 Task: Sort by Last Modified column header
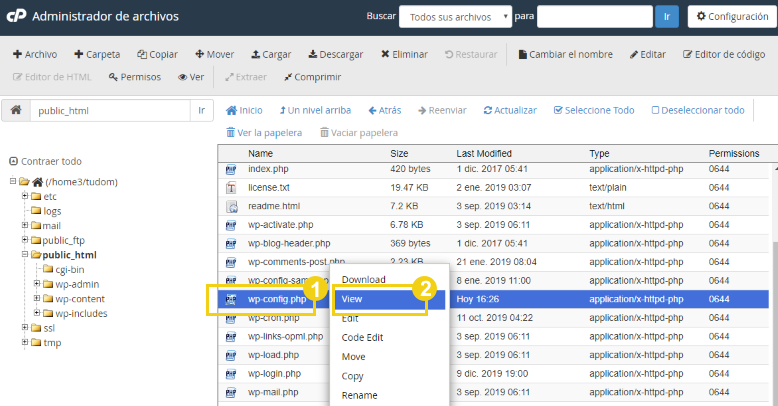pyautogui.click(x=484, y=153)
